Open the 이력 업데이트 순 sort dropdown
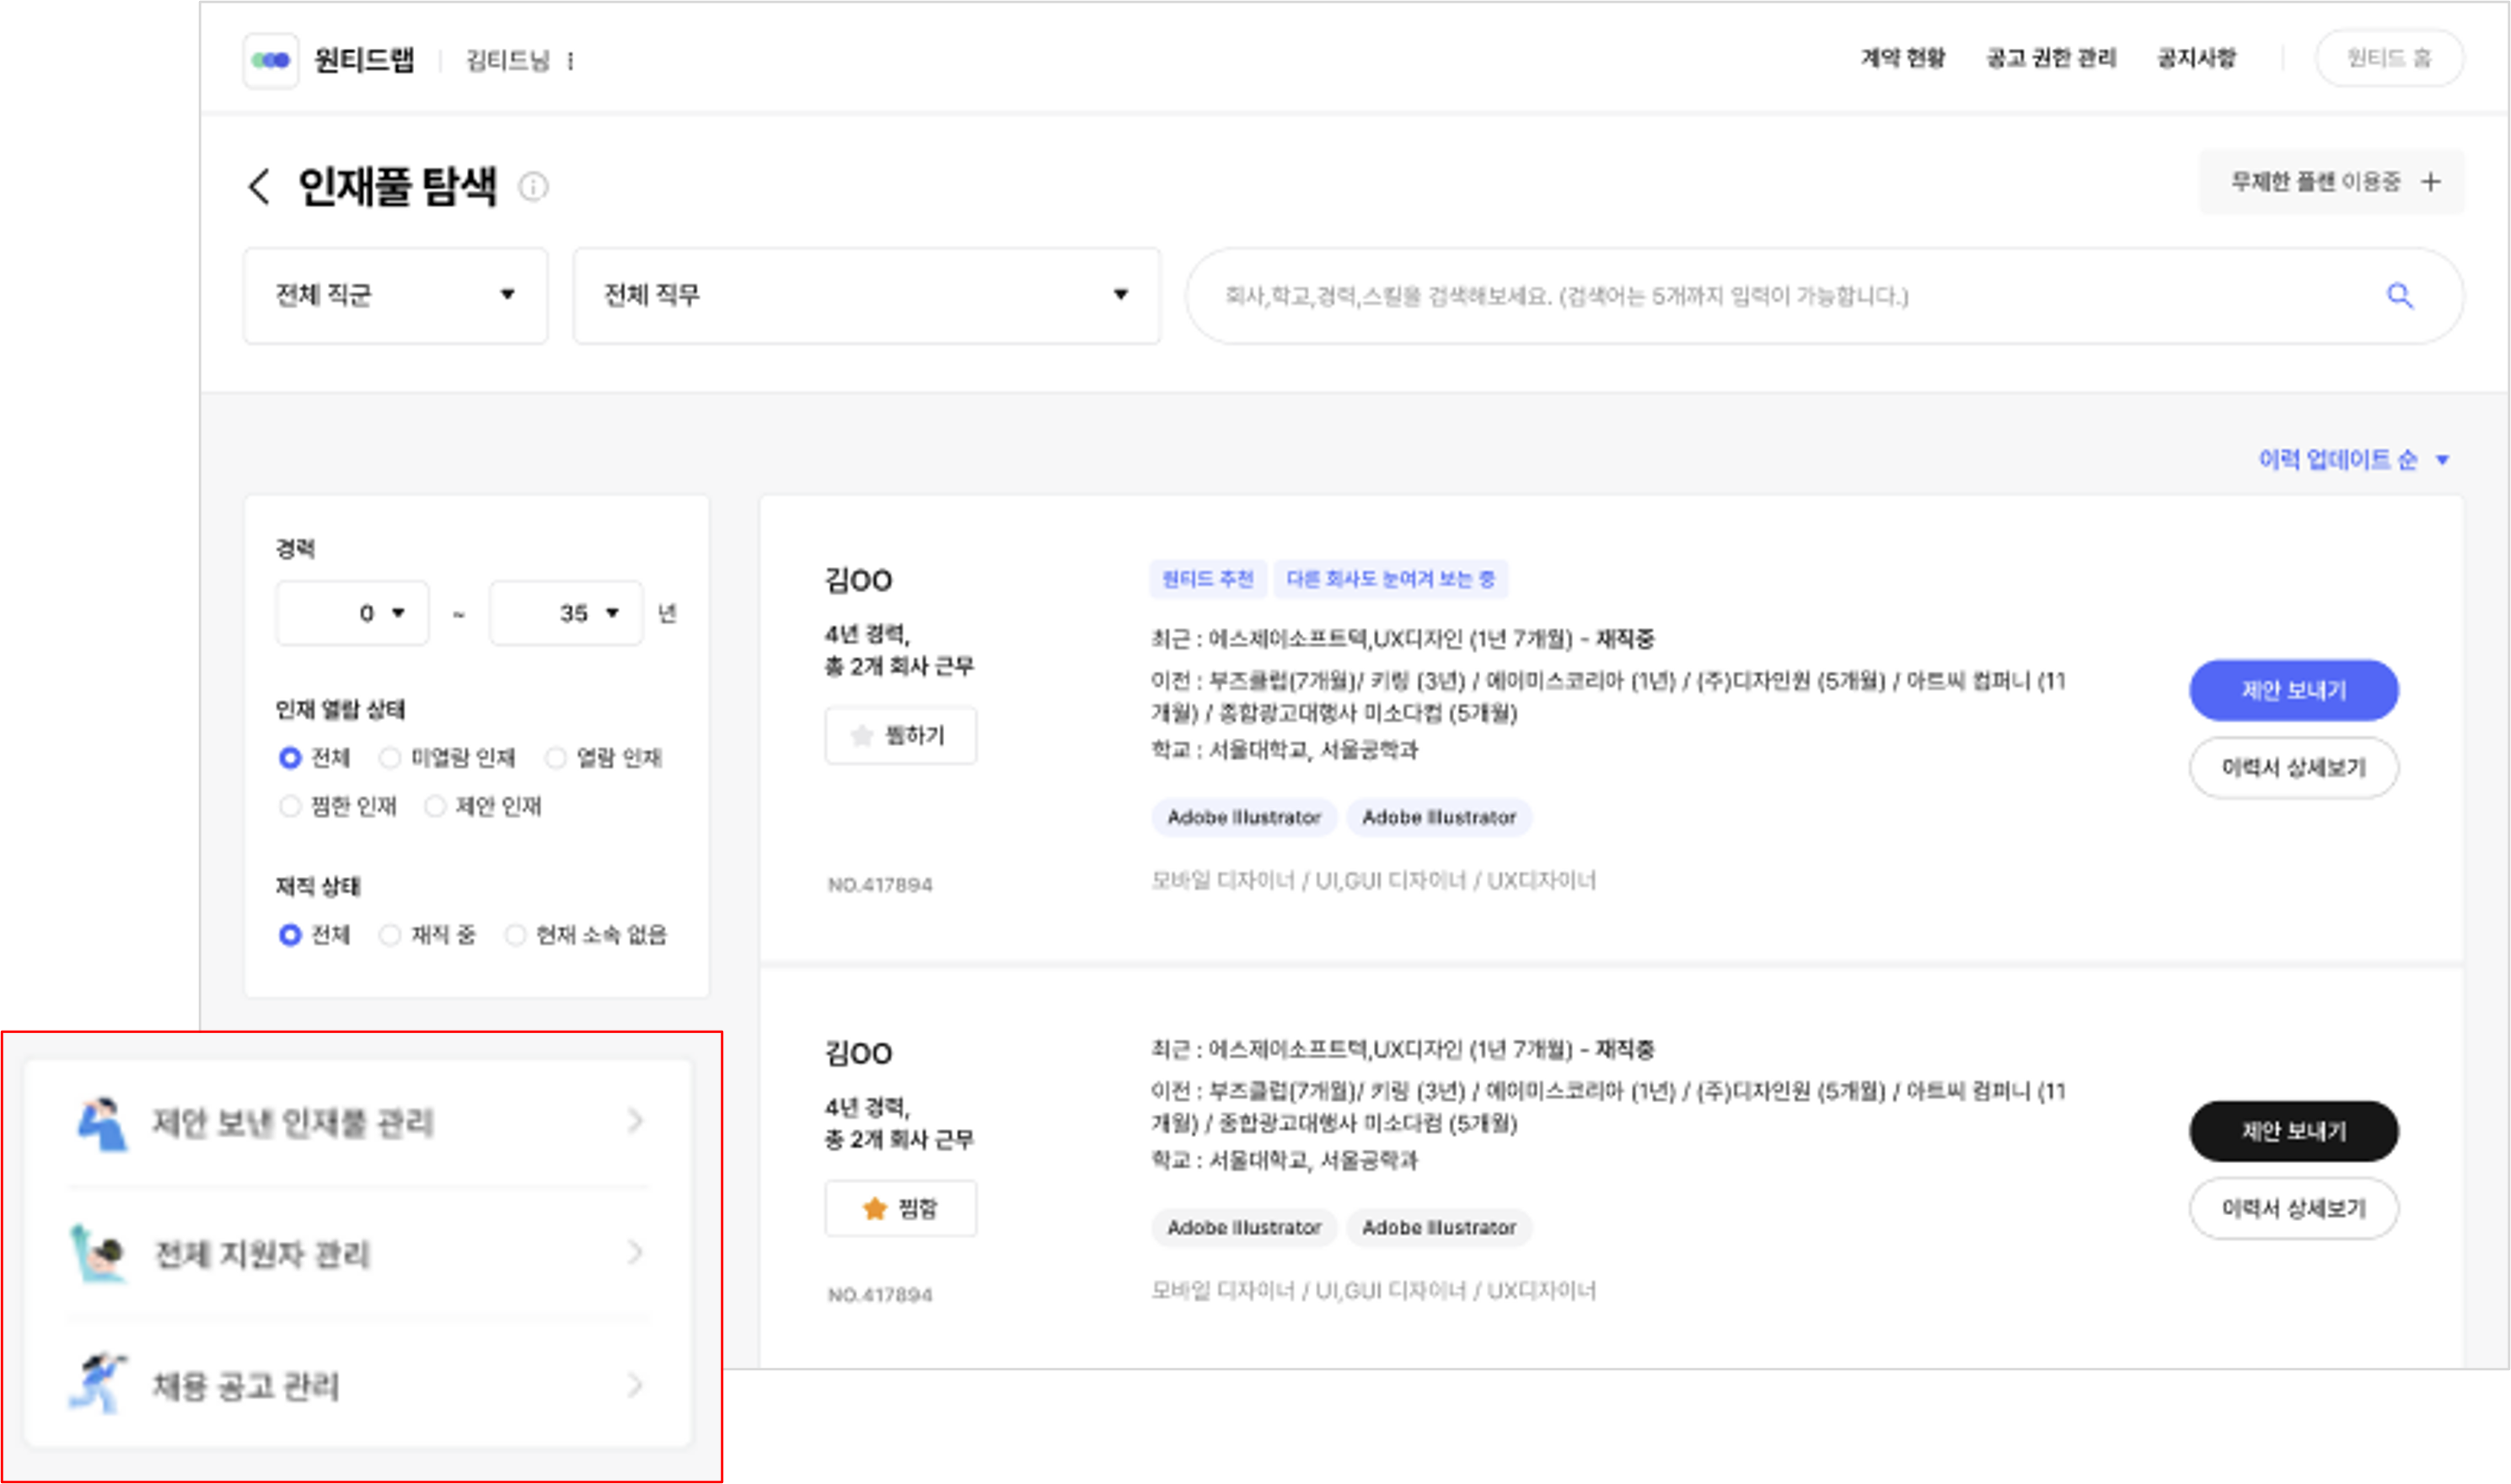 (2352, 460)
